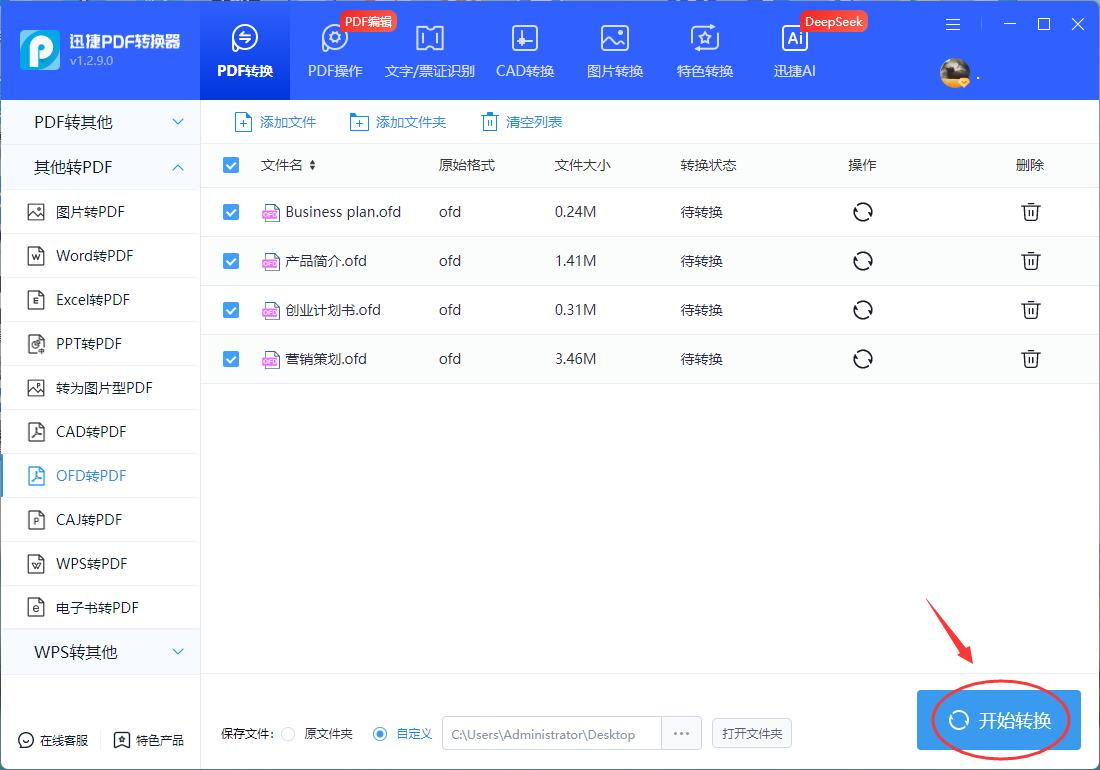Click the 开始转换 button
Screen dimensions: 1100x770
(x=998, y=720)
